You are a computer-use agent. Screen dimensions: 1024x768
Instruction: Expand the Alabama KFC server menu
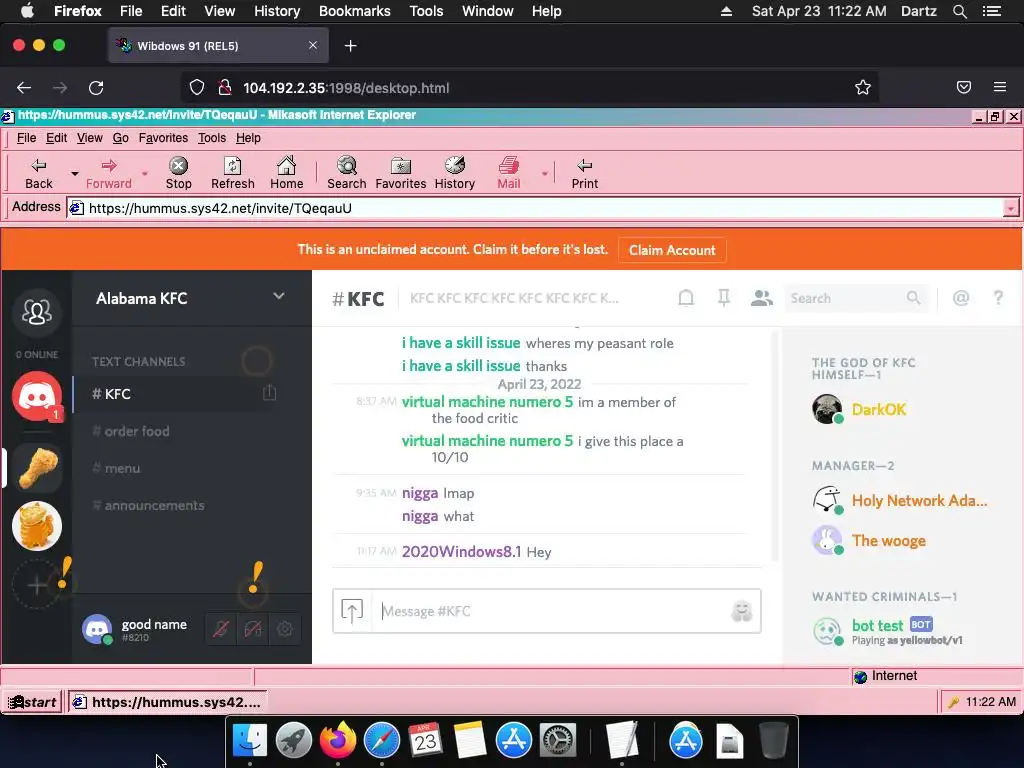point(279,296)
